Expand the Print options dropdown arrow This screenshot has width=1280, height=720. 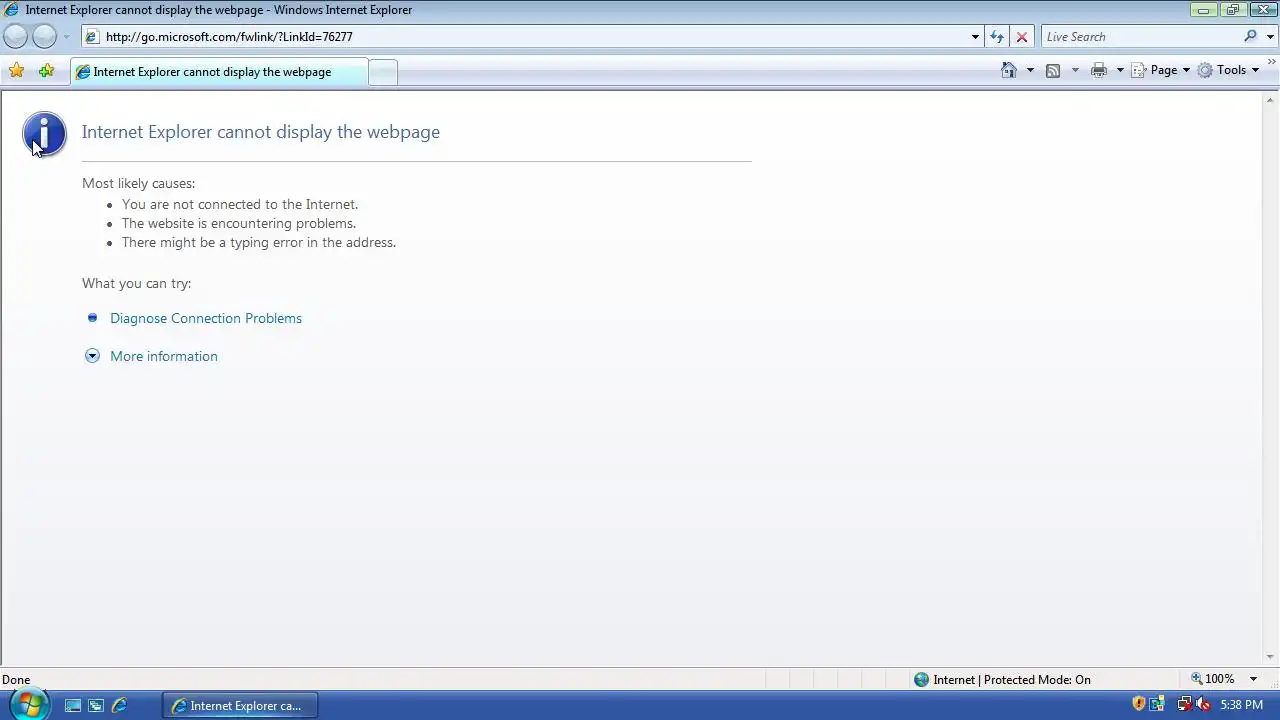click(1120, 70)
